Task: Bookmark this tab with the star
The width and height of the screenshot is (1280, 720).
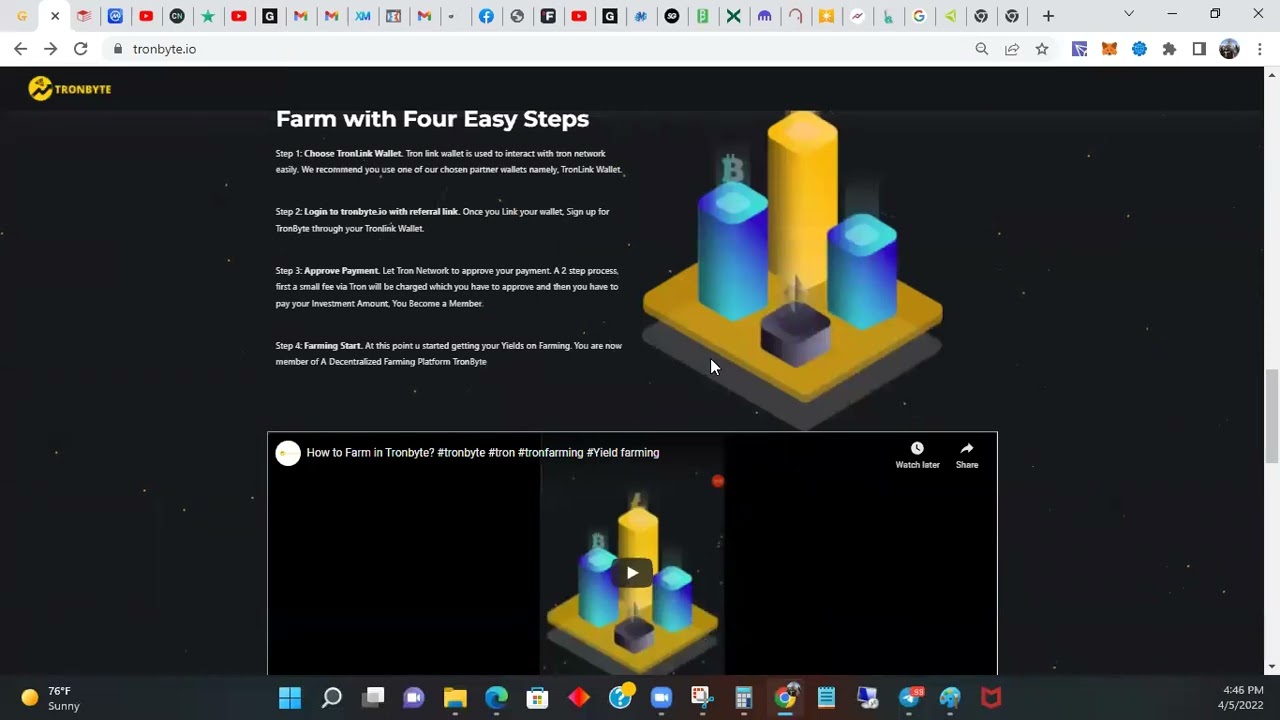Action: click(1042, 49)
